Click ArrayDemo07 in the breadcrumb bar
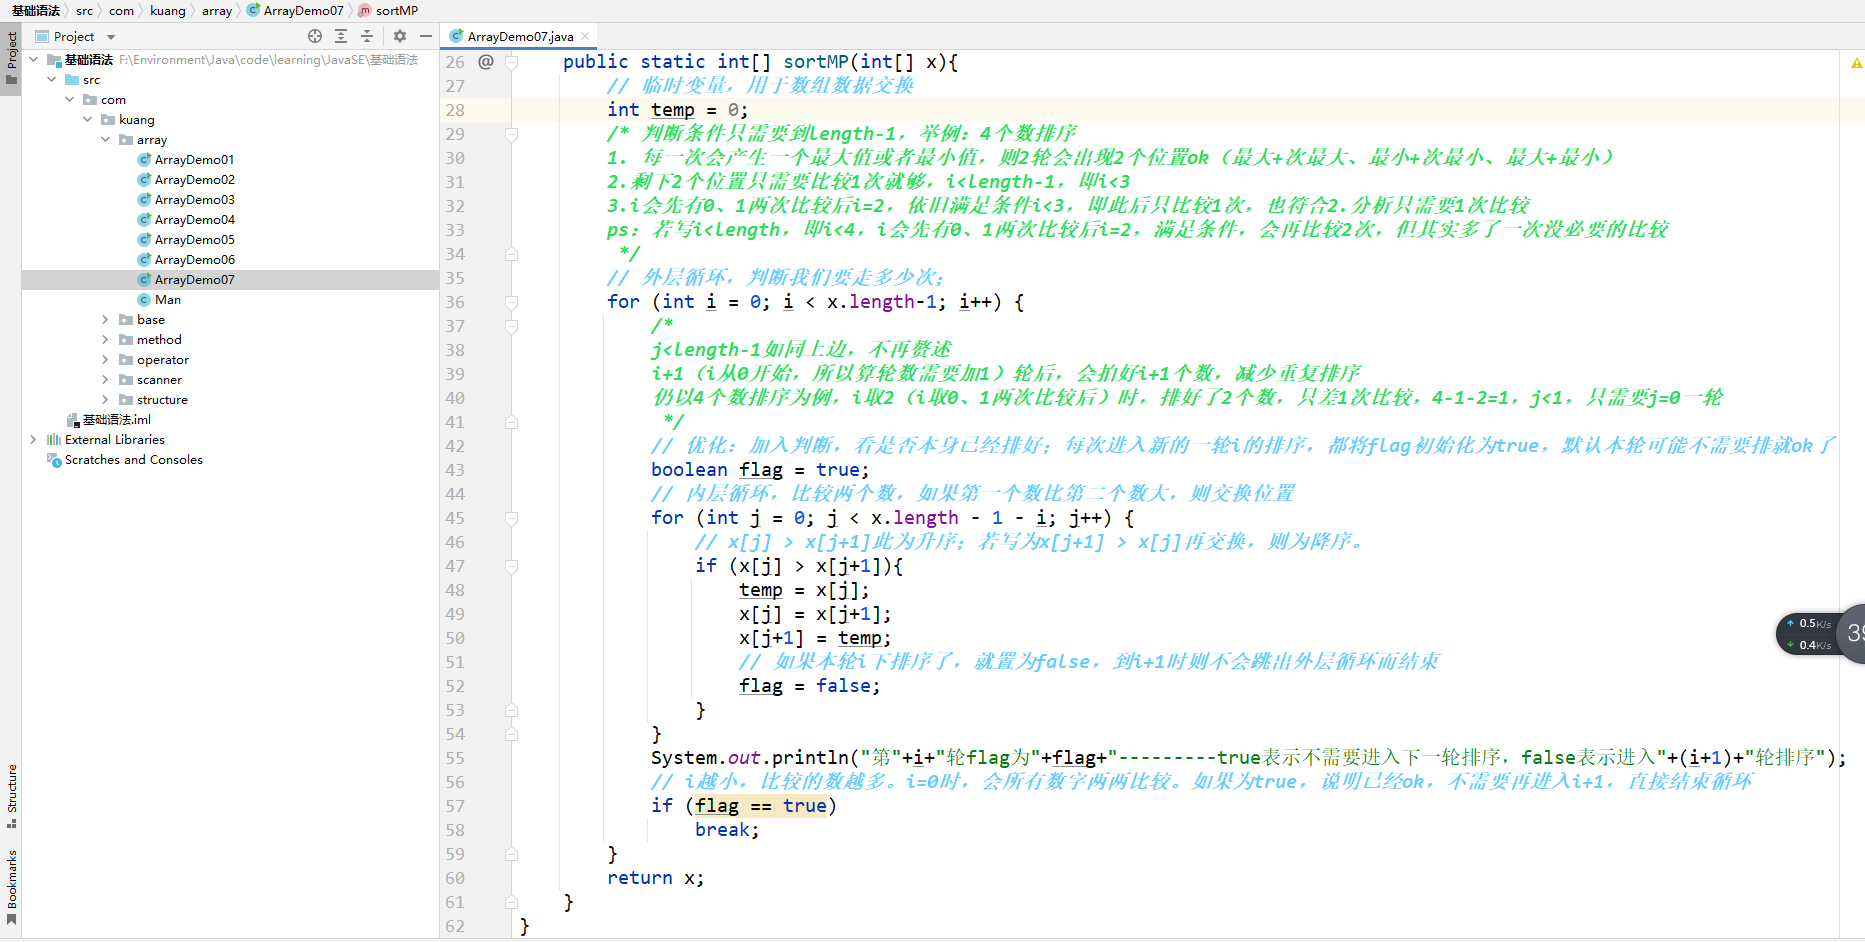This screenshot has height=942, width=1865. tap(295, 11)
